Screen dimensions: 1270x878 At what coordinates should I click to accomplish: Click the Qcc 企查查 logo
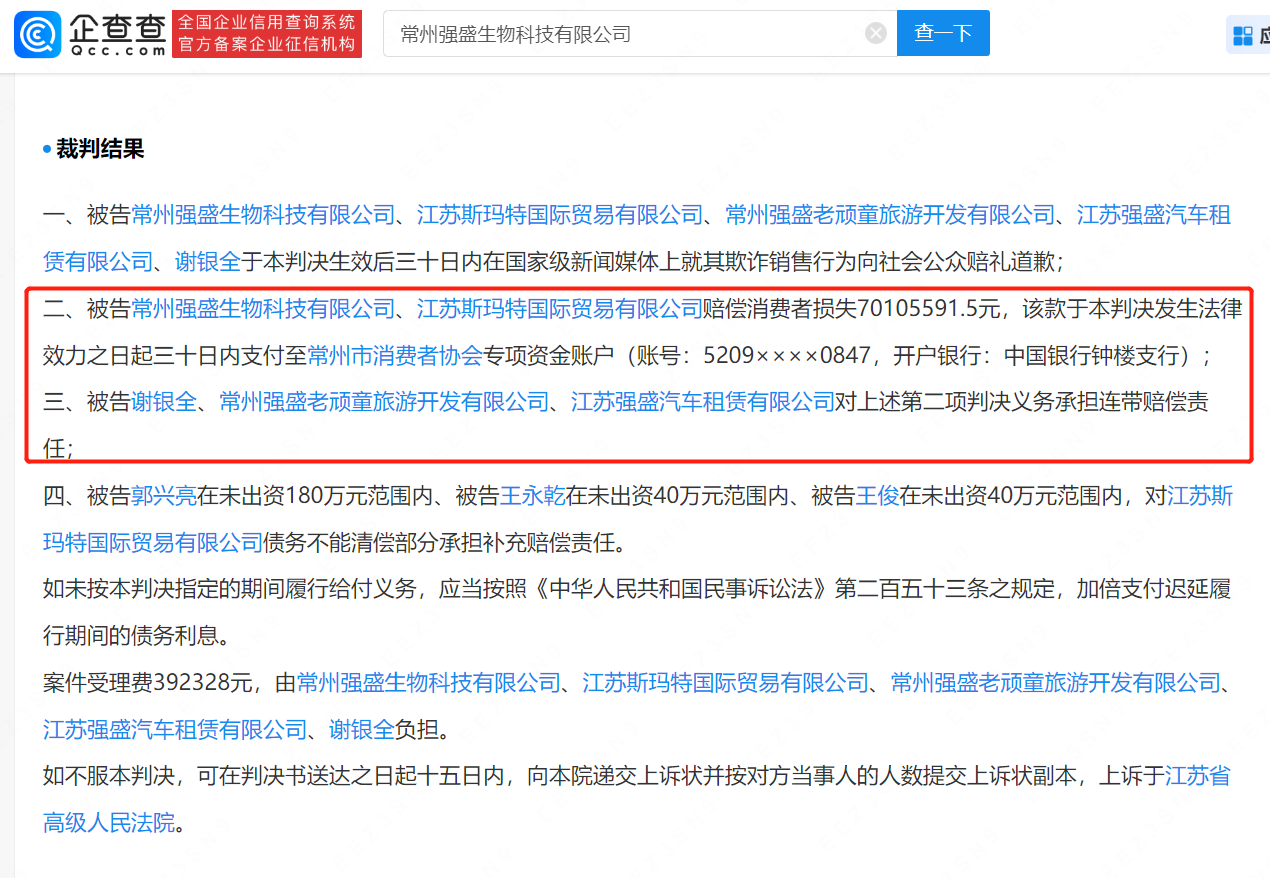(90, 33)
